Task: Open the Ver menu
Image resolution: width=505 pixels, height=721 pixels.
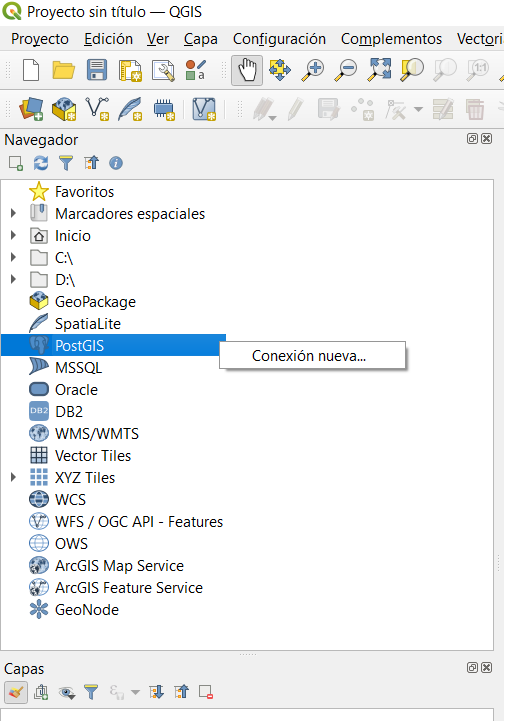Action: point(158,39)
